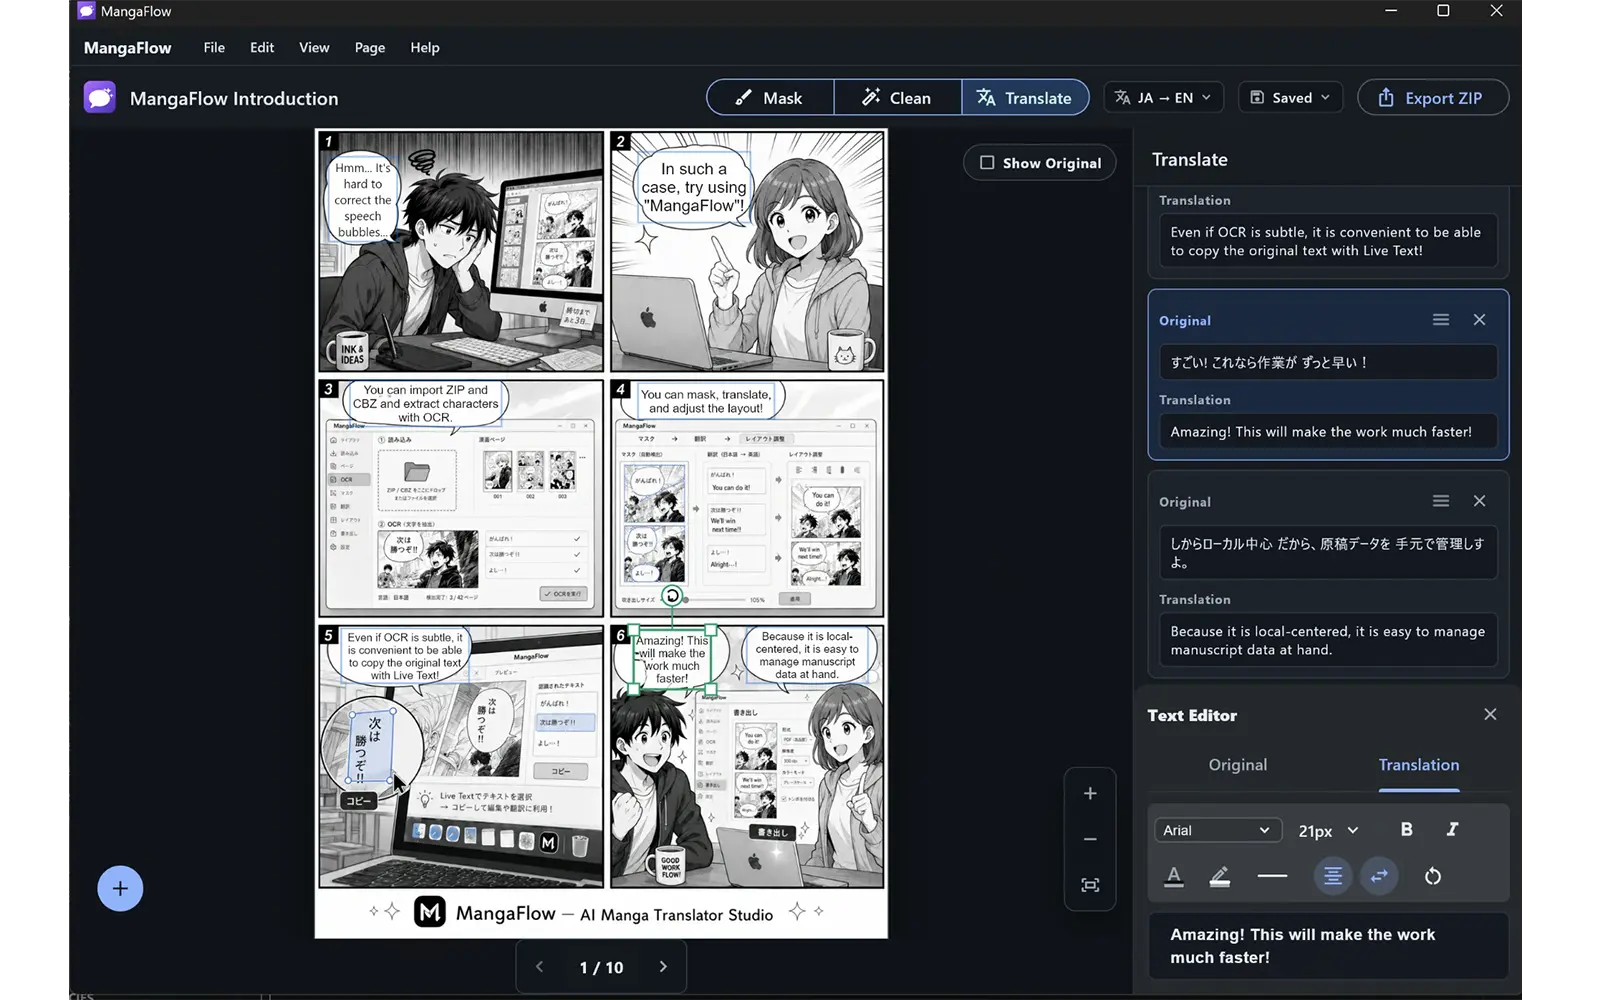Open the reorder handle of the すごい entry

(1441, 320)
